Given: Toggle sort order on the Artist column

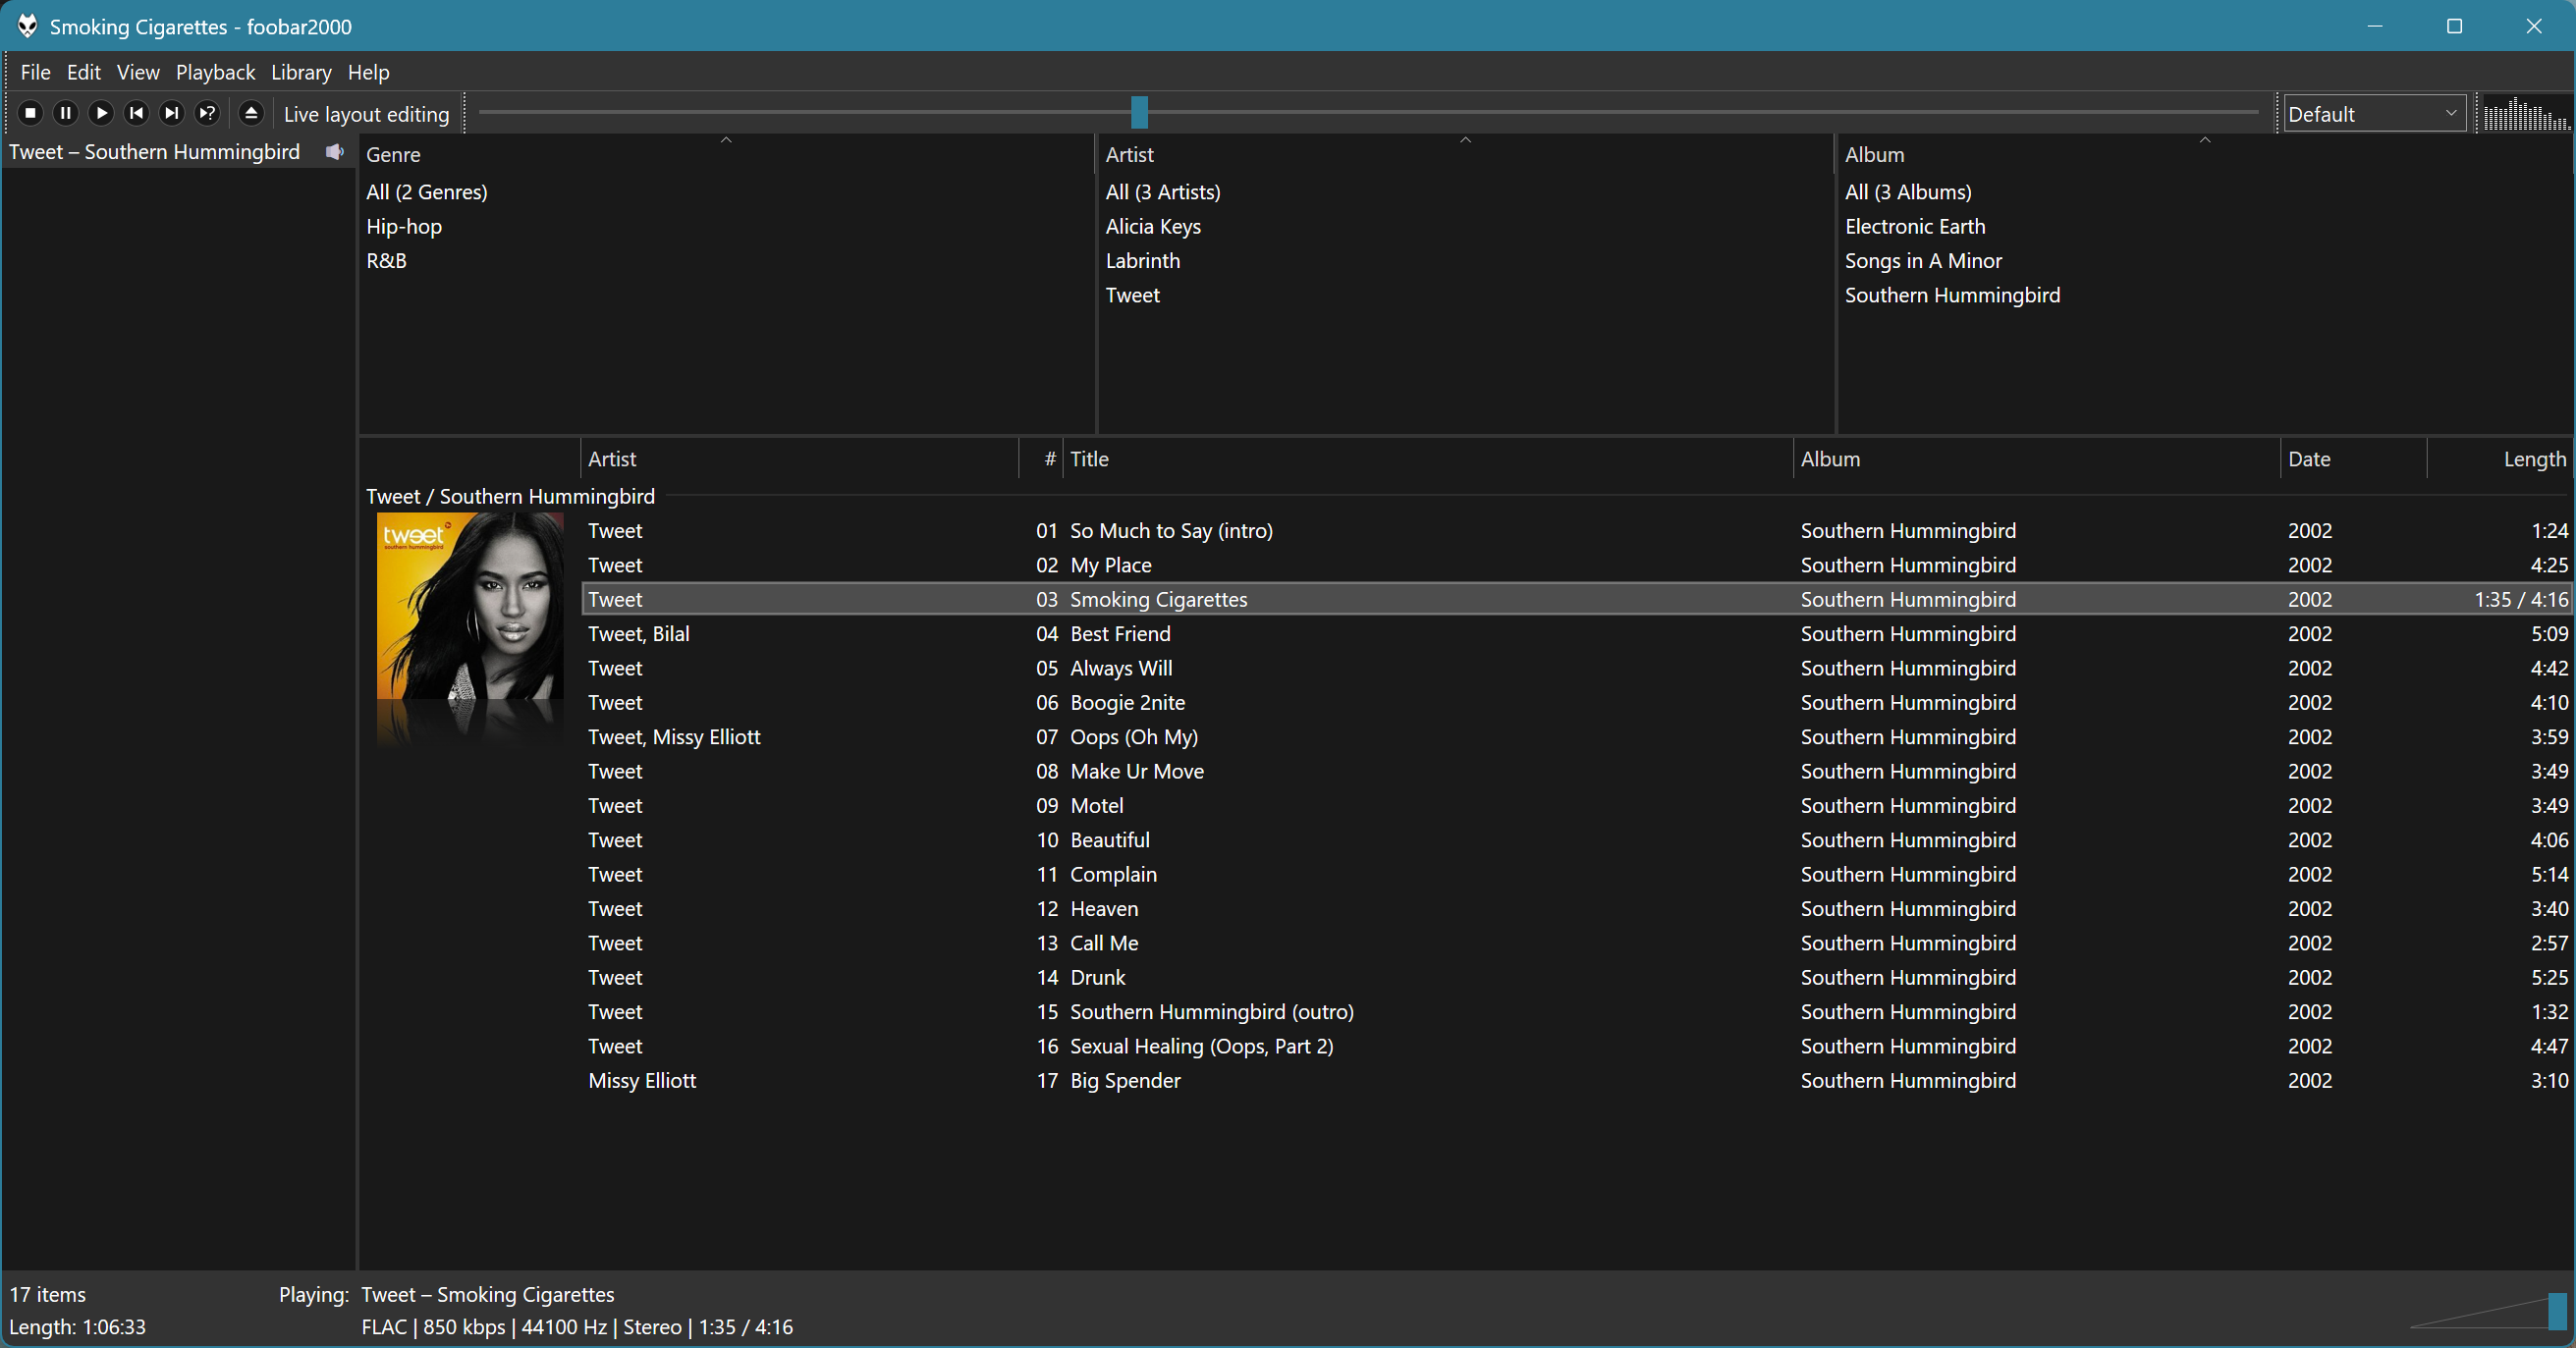Looking at the screenshot, I should click(x=612, y=458).
